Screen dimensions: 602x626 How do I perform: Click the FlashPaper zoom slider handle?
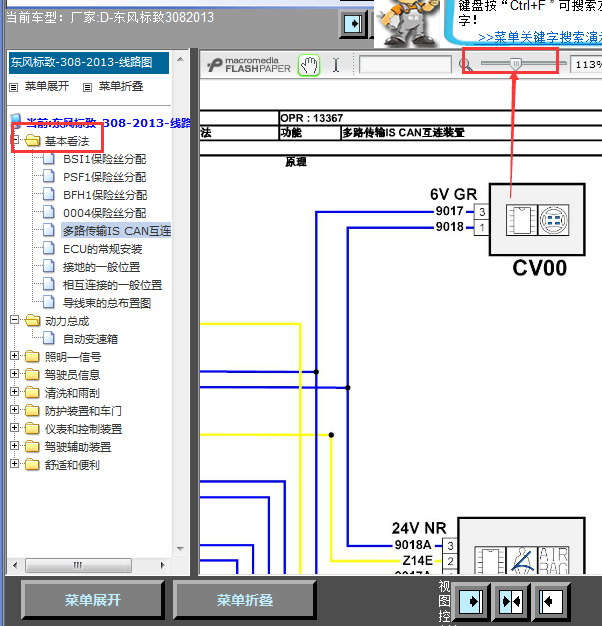(x=516, y=64)
